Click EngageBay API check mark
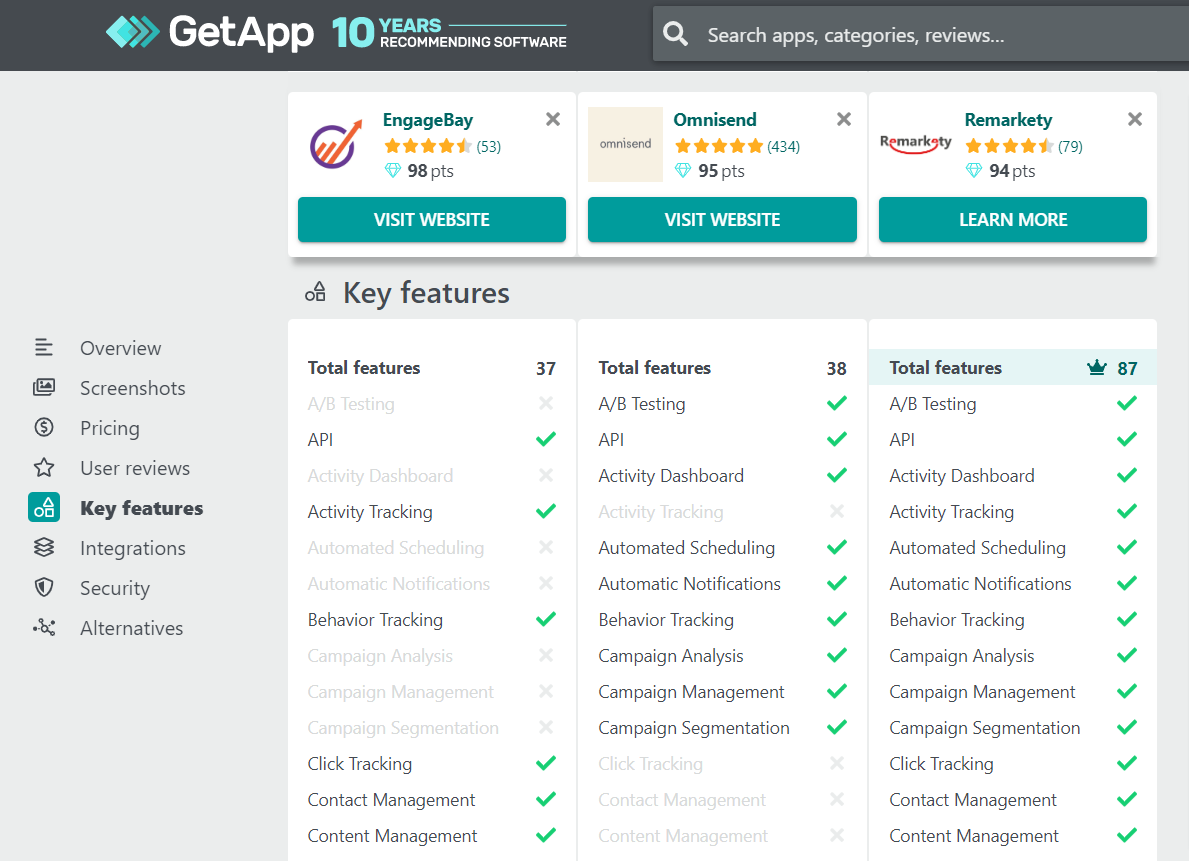Image resolution: width=1189 pixels, height=861 pixels. point(546,439)
